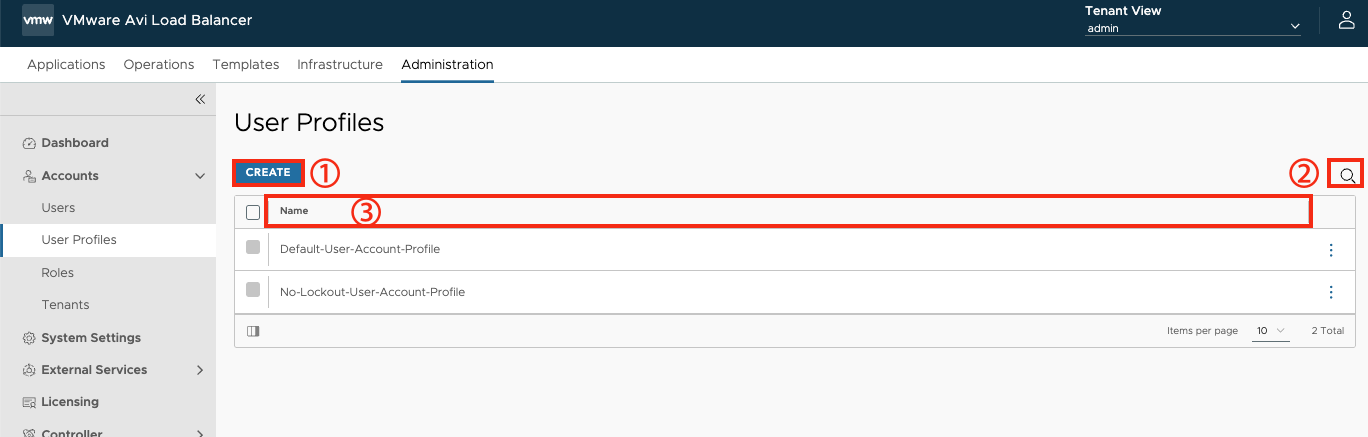Open the user account profile icon

(x=1346, y=20)
